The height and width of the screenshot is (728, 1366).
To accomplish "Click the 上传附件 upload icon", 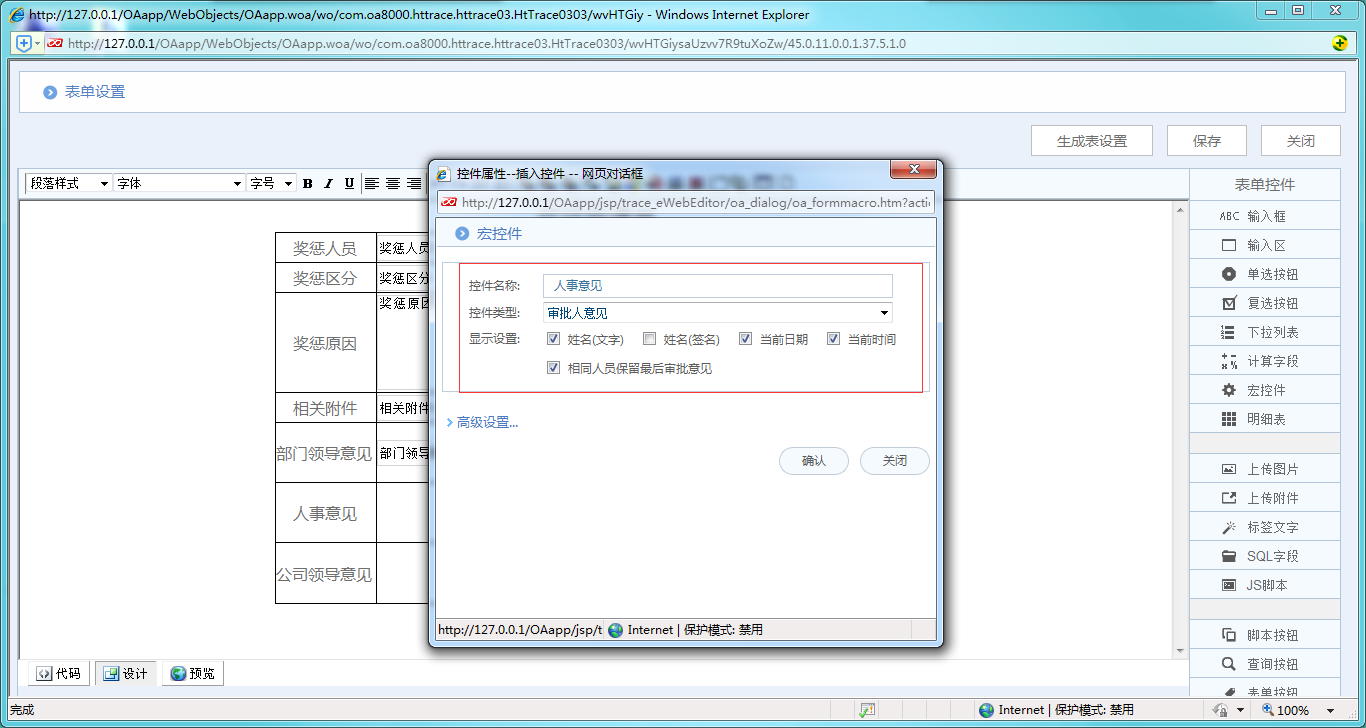I will [1229, 498].
